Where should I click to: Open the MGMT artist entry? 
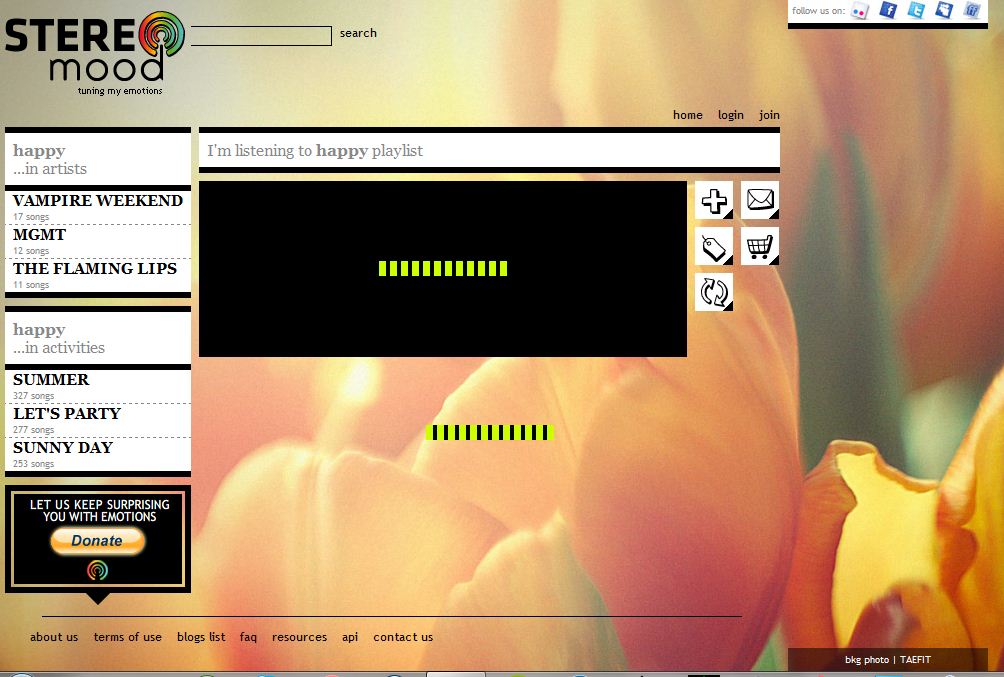(x=39, y=235)
